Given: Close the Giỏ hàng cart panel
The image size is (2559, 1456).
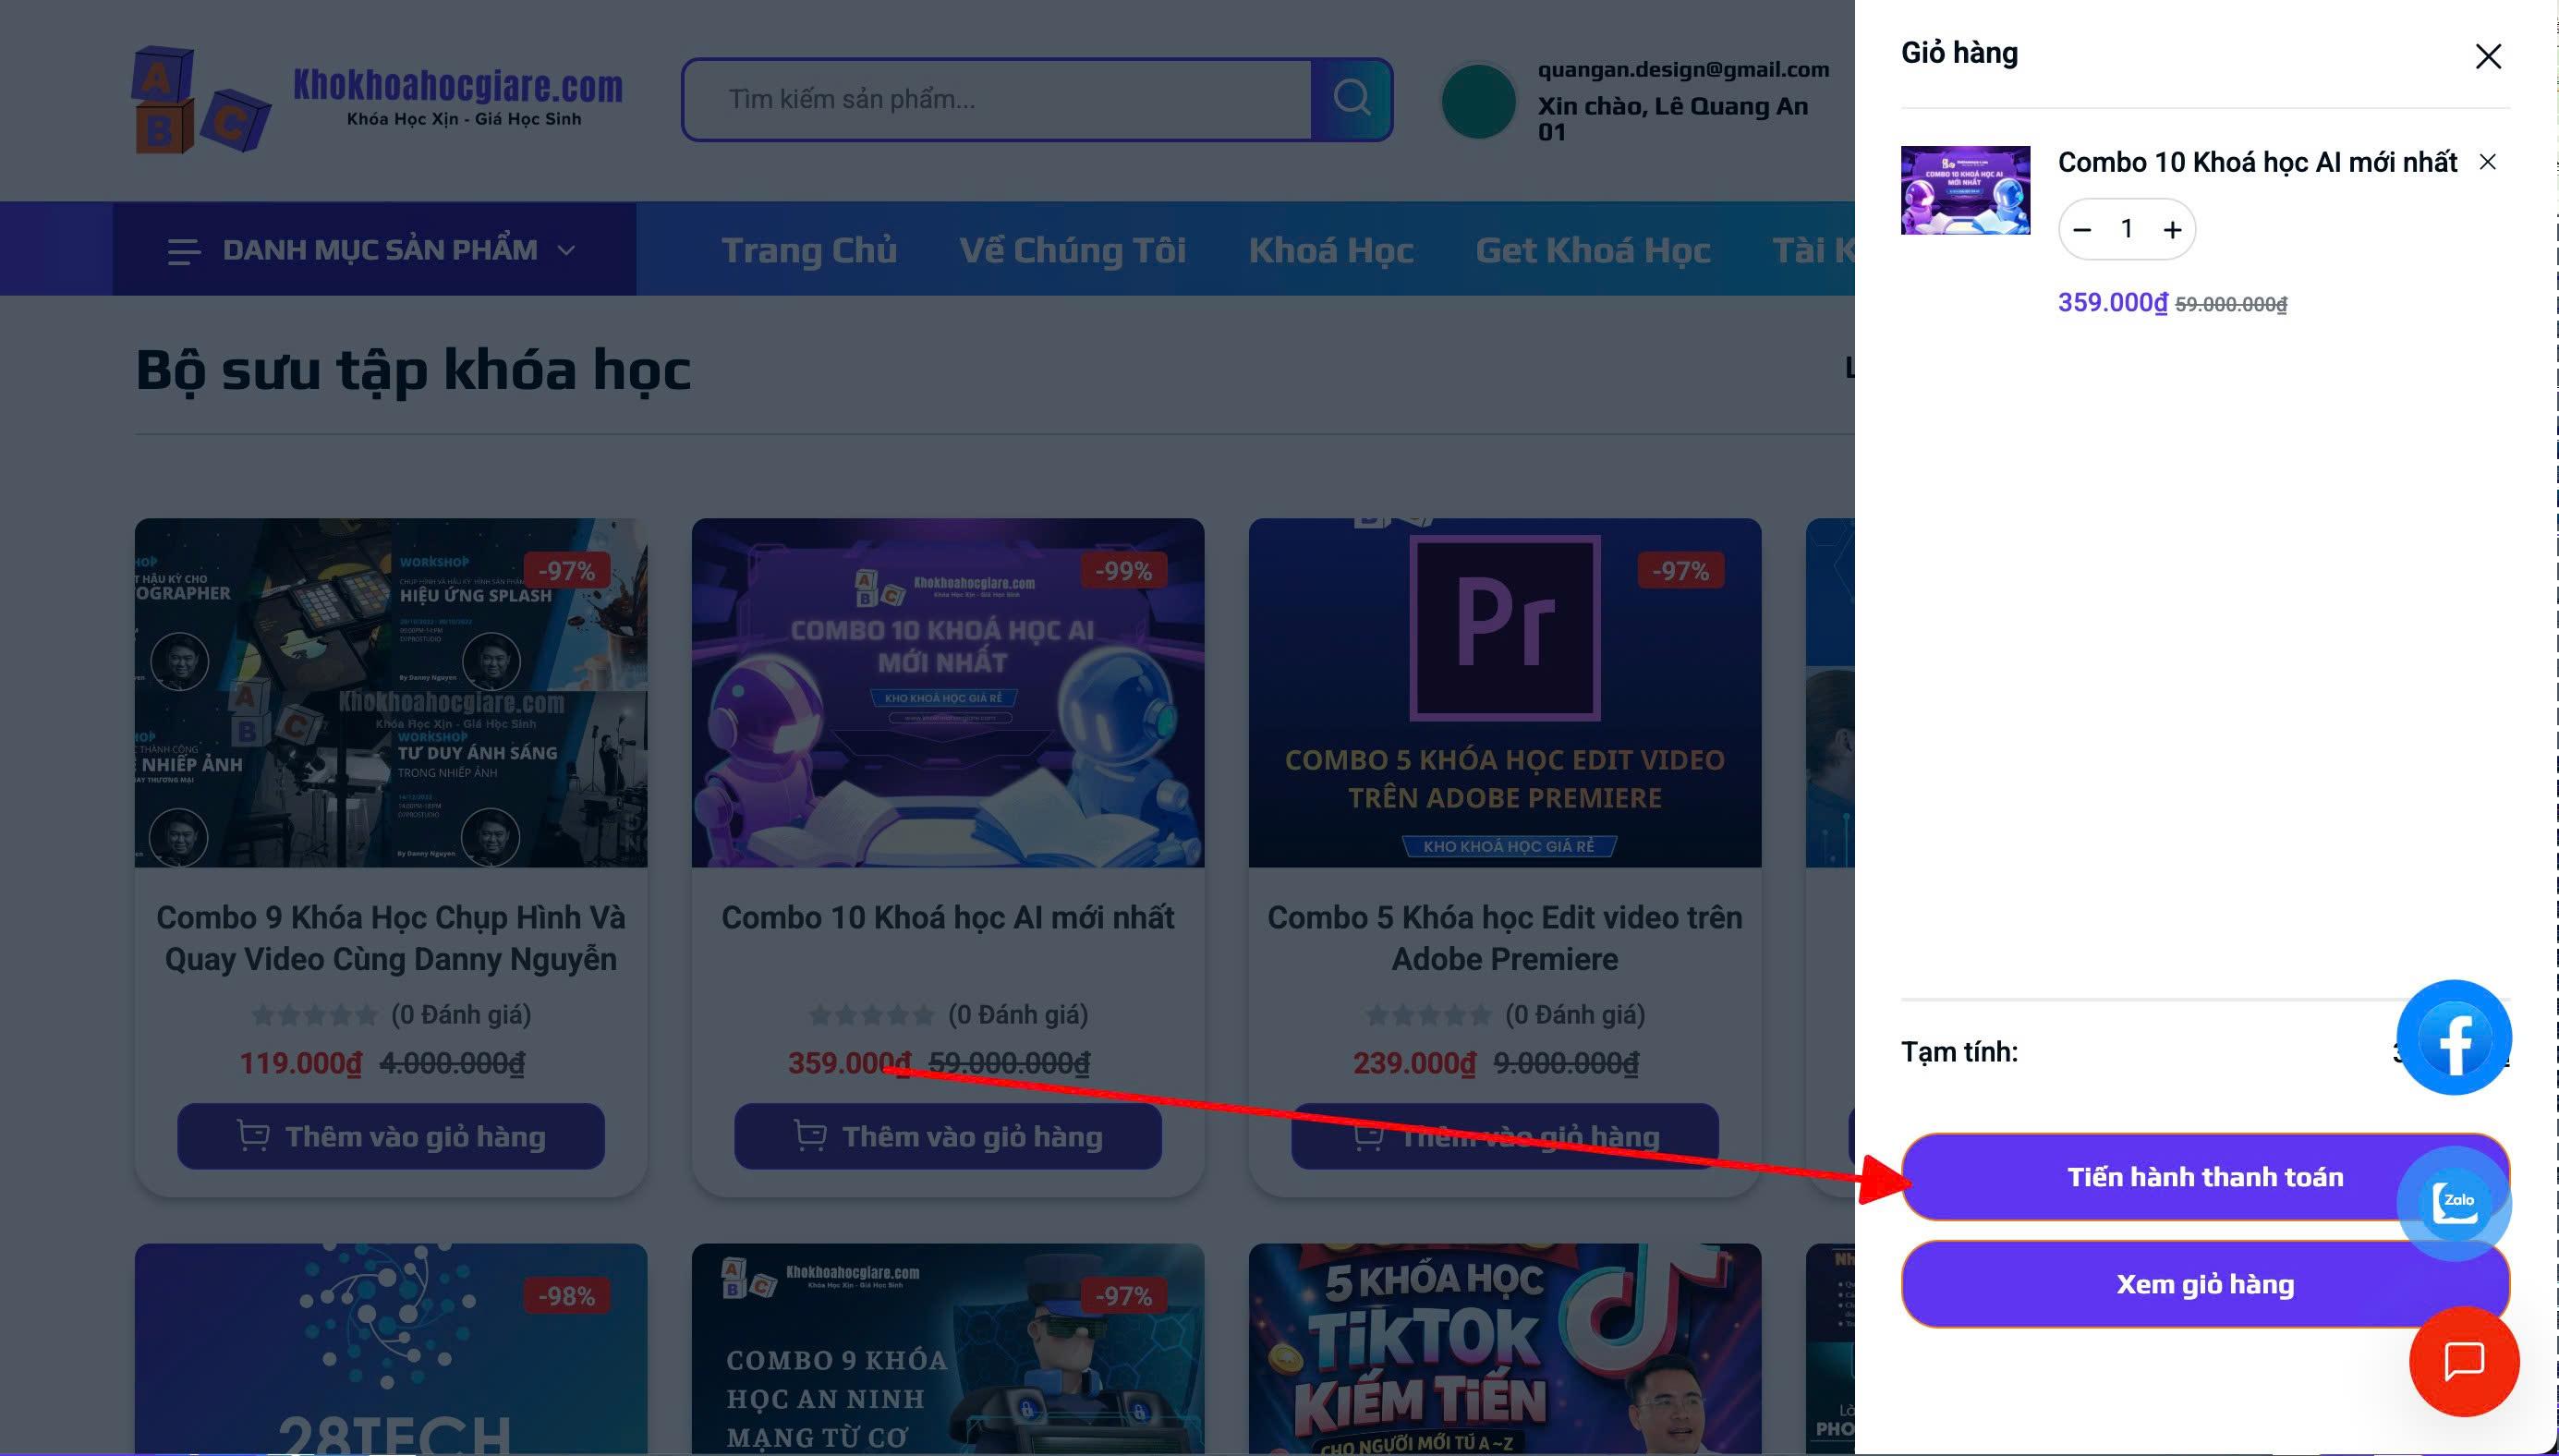Looking at the screenshot, I should 2488,56.
